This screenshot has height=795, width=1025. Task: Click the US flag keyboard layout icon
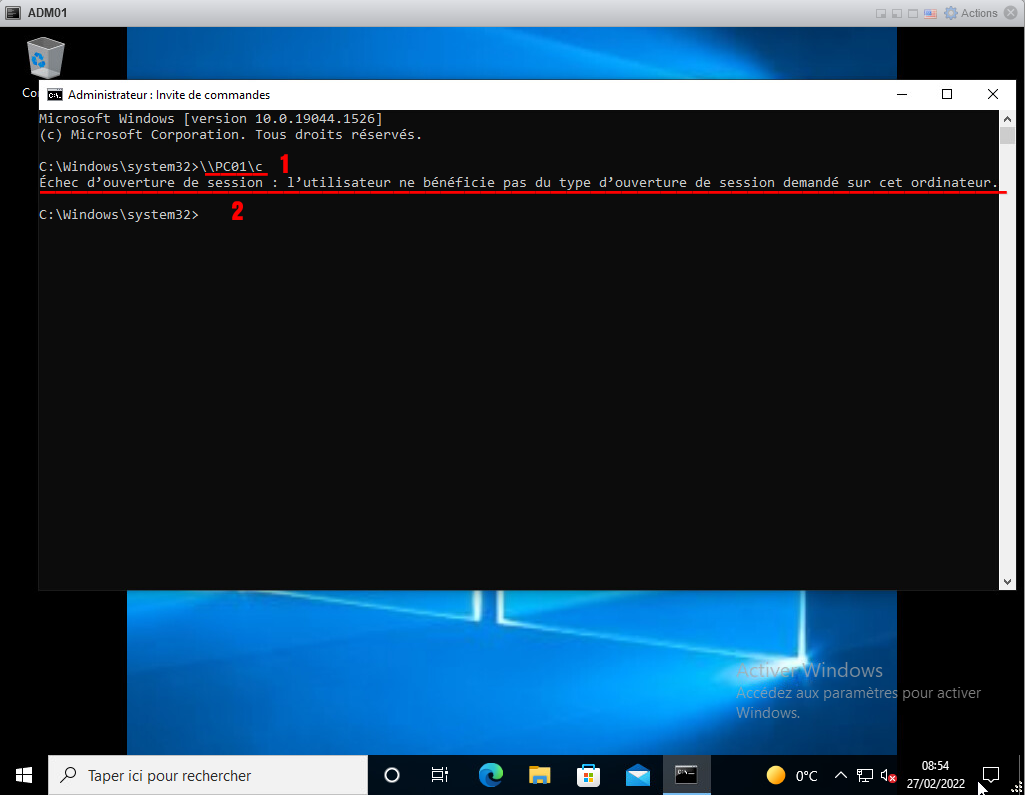[930, 13]
